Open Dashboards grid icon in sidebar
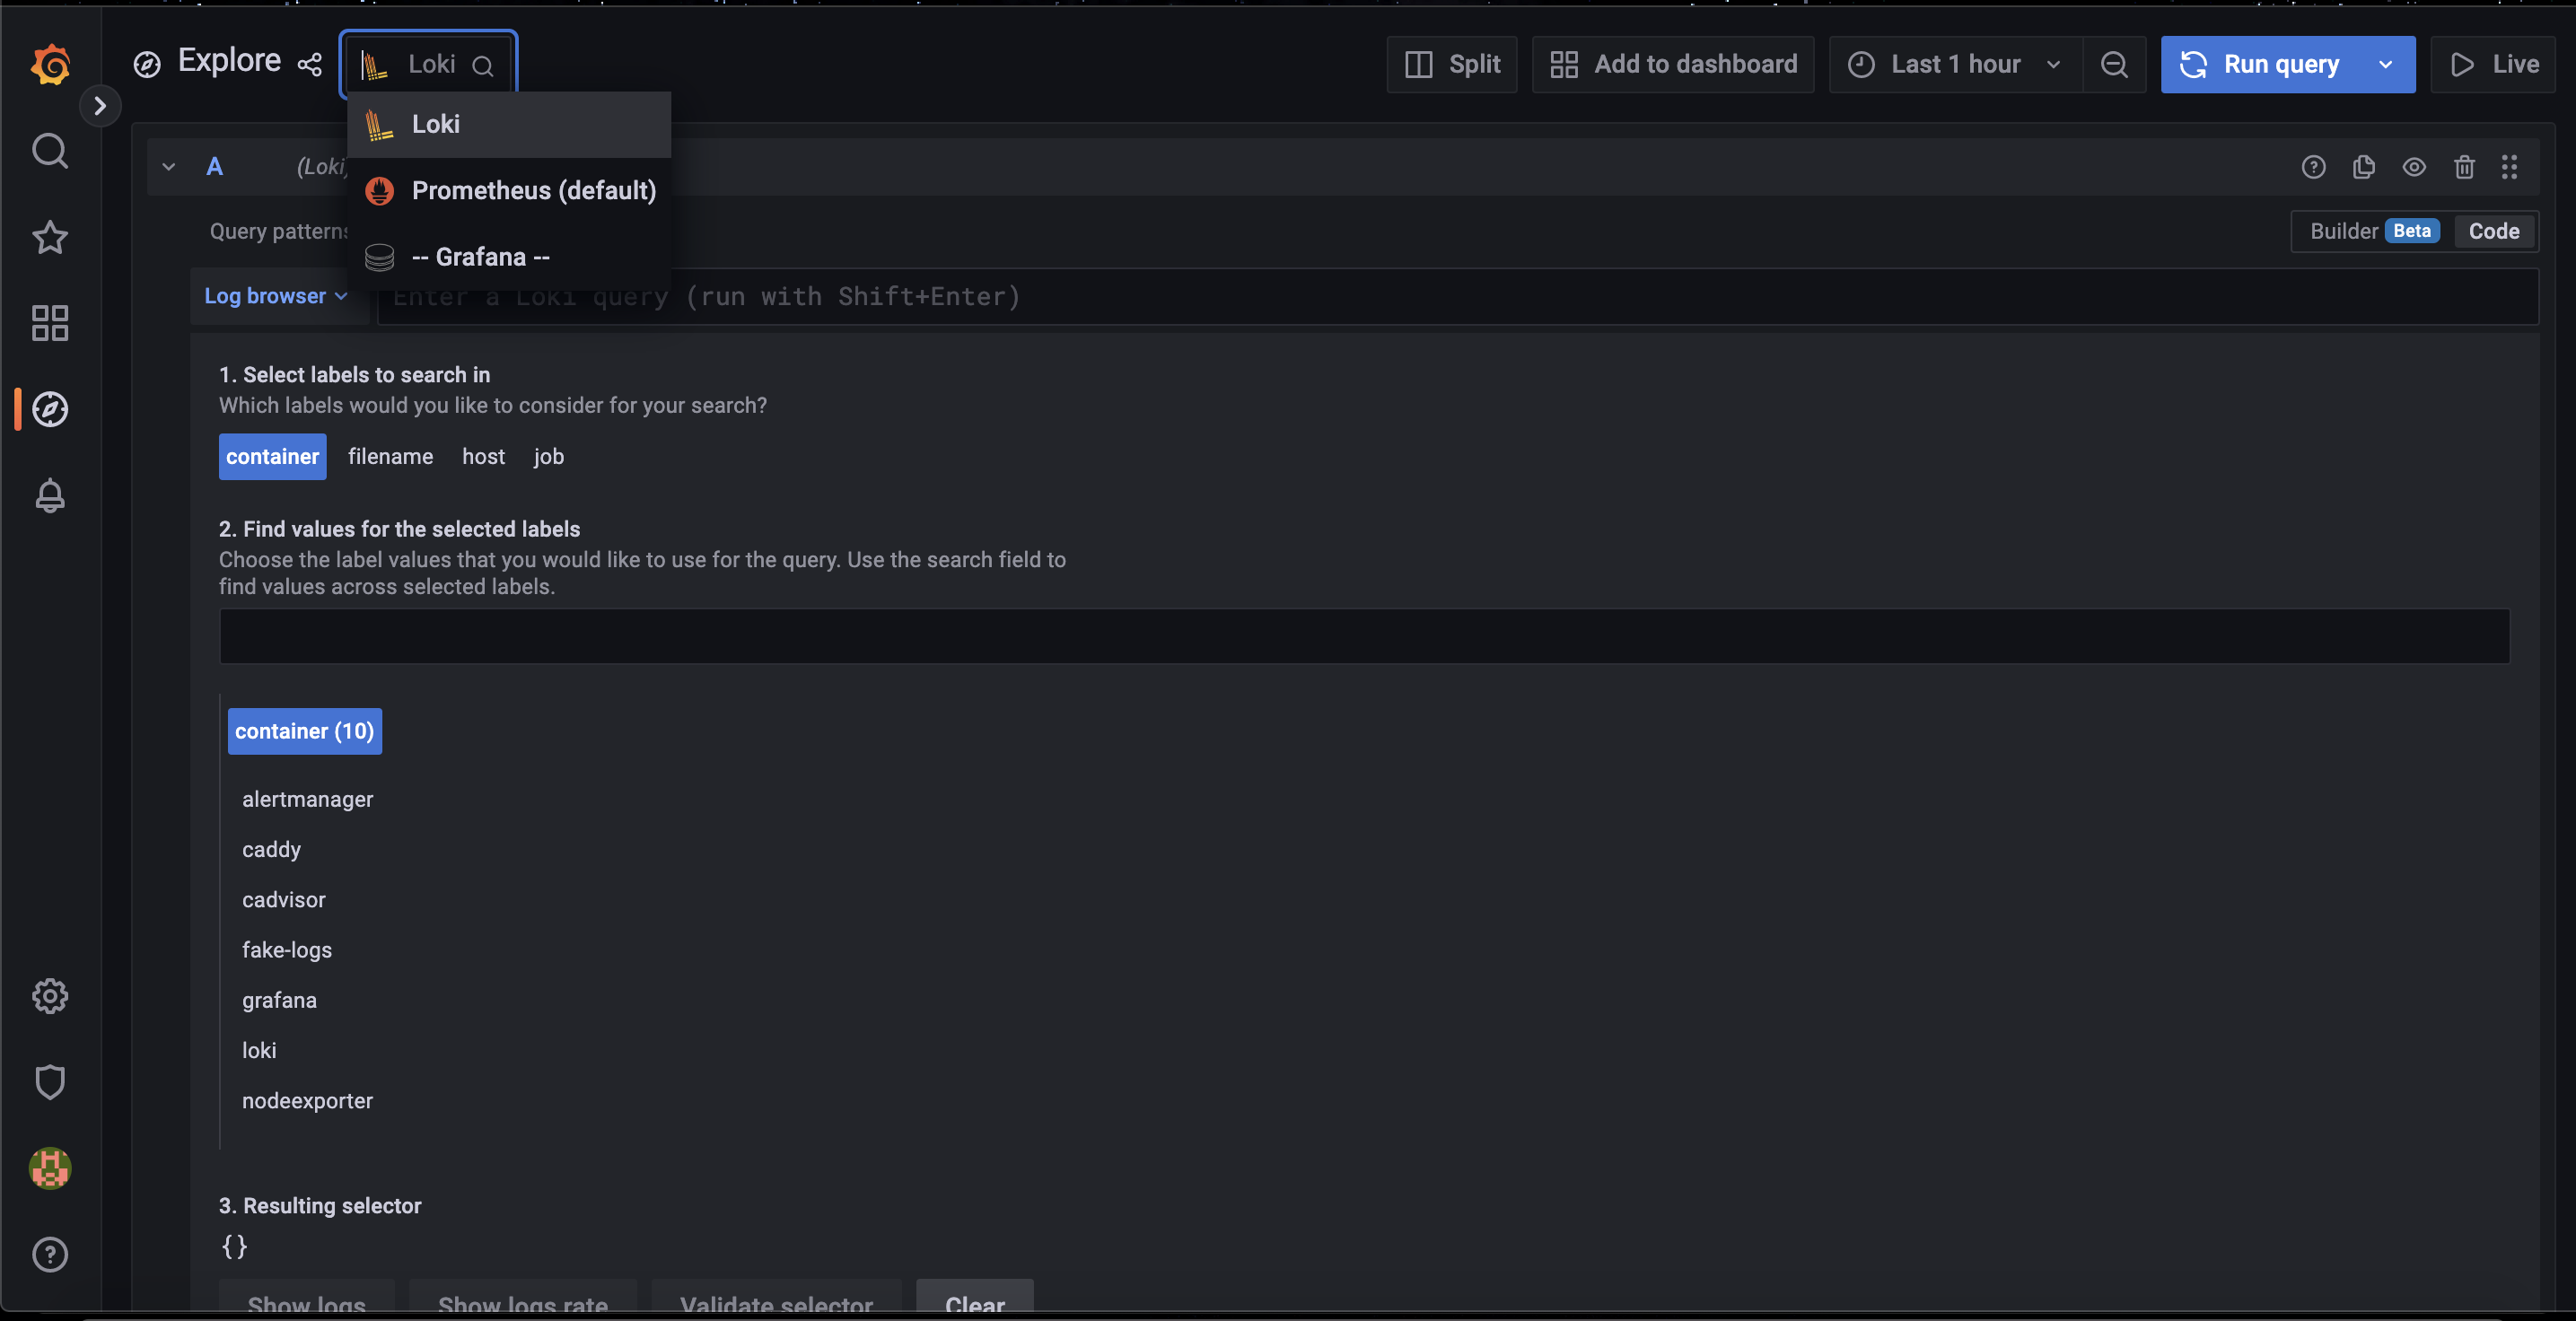The width and height of the screenshot is (2576, 1321). point(50,323)
